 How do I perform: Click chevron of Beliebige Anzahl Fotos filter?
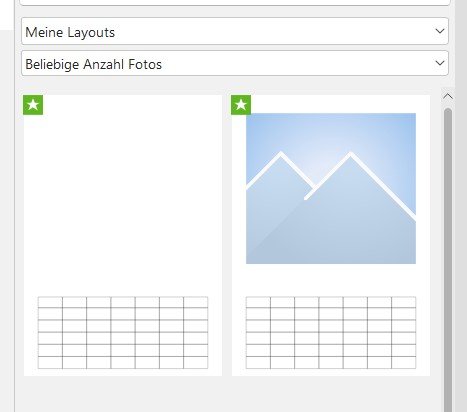(x=440, y=63)
